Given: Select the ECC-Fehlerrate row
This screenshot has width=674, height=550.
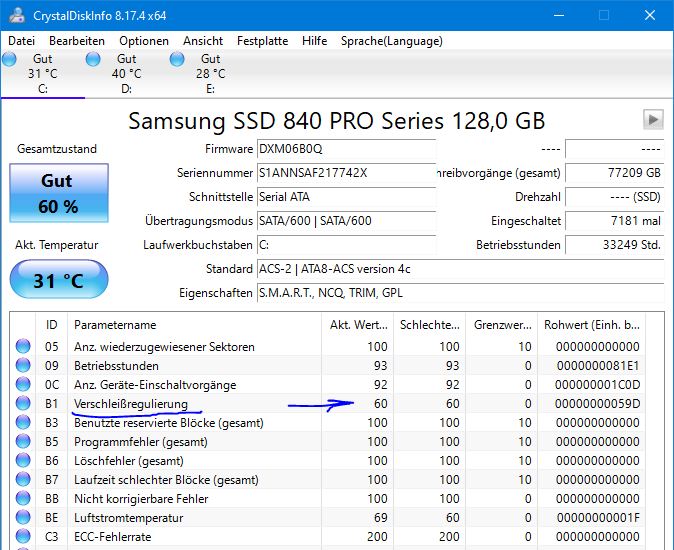Looking at the screenshot, I should pyautogui.click(x=328, y=536).
